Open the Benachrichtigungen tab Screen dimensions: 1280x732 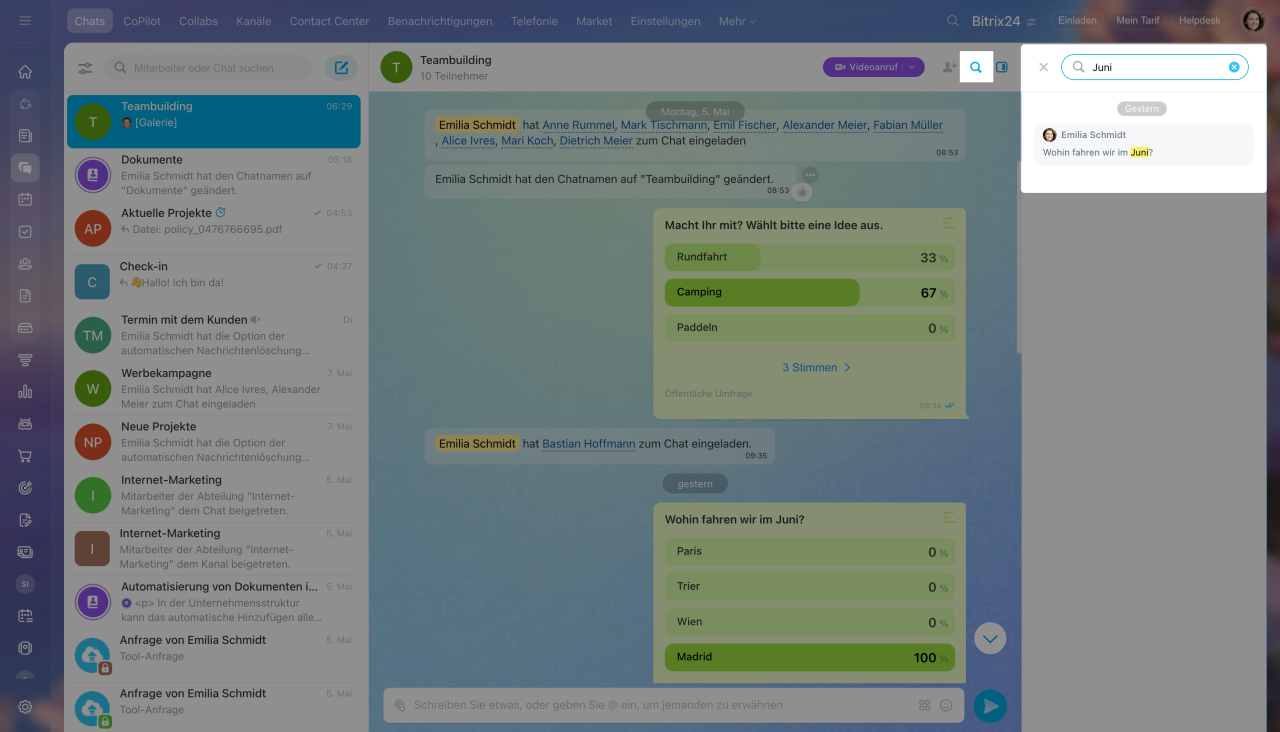click(440, 21)
